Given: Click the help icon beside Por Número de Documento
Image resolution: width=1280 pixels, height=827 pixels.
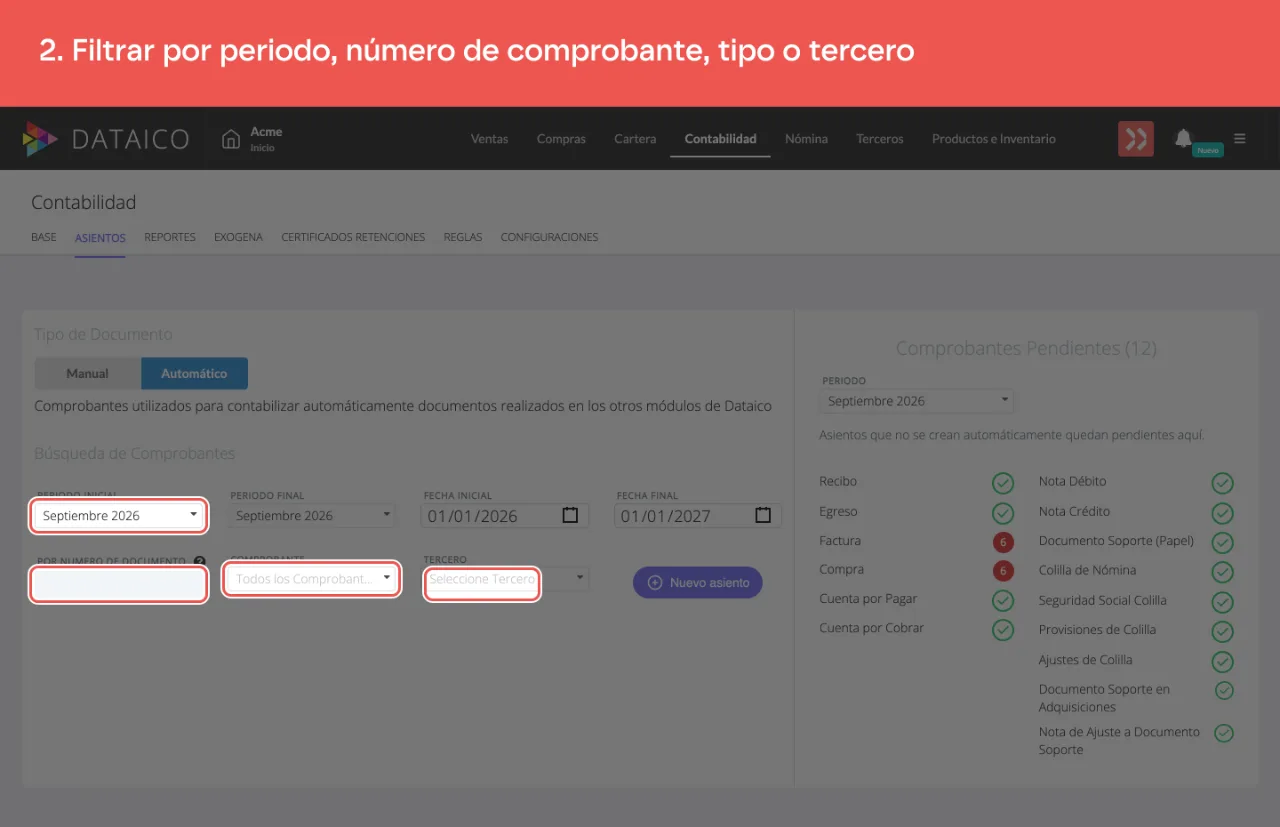Looking at the screenshot, I should (200, 562).
